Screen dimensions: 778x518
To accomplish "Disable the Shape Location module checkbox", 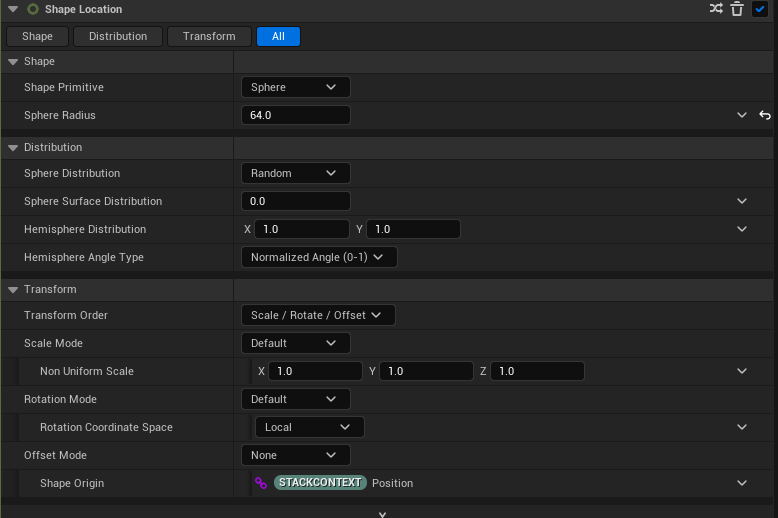I will coord(760,9).
